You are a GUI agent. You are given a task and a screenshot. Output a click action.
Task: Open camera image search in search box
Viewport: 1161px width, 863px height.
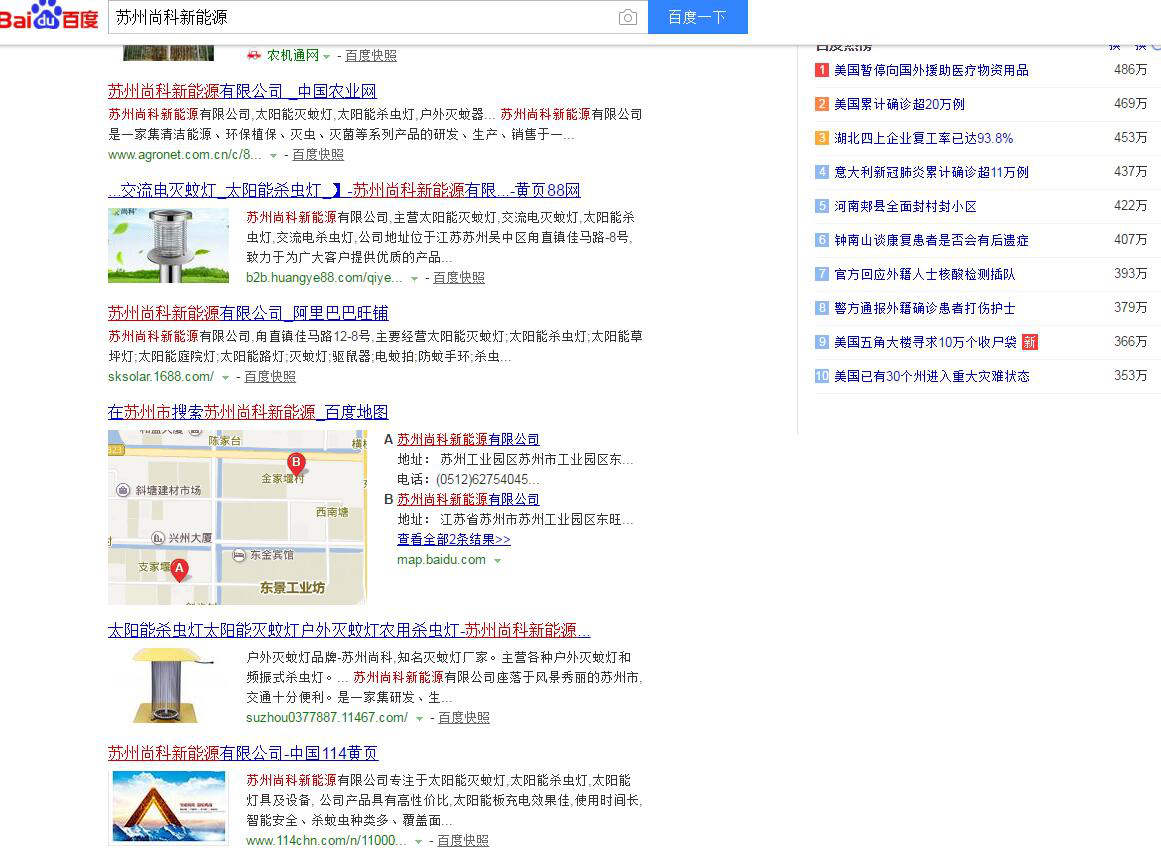(627, 17)
